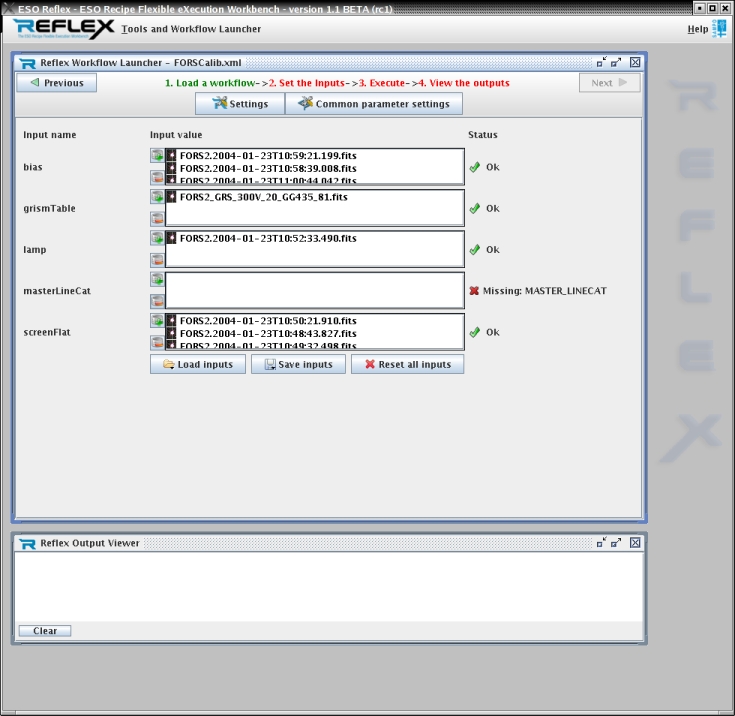This screenshot has height=716, width=735.
Task: Open the Tools and Workflow Launcher menu
Action: (191, 29)
